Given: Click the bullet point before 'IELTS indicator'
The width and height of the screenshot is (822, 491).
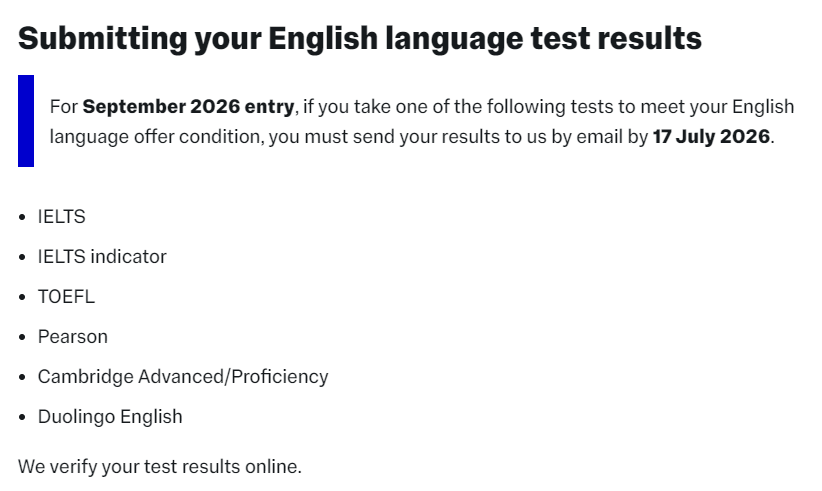Looking at the screenshot, I should (22, 257).
